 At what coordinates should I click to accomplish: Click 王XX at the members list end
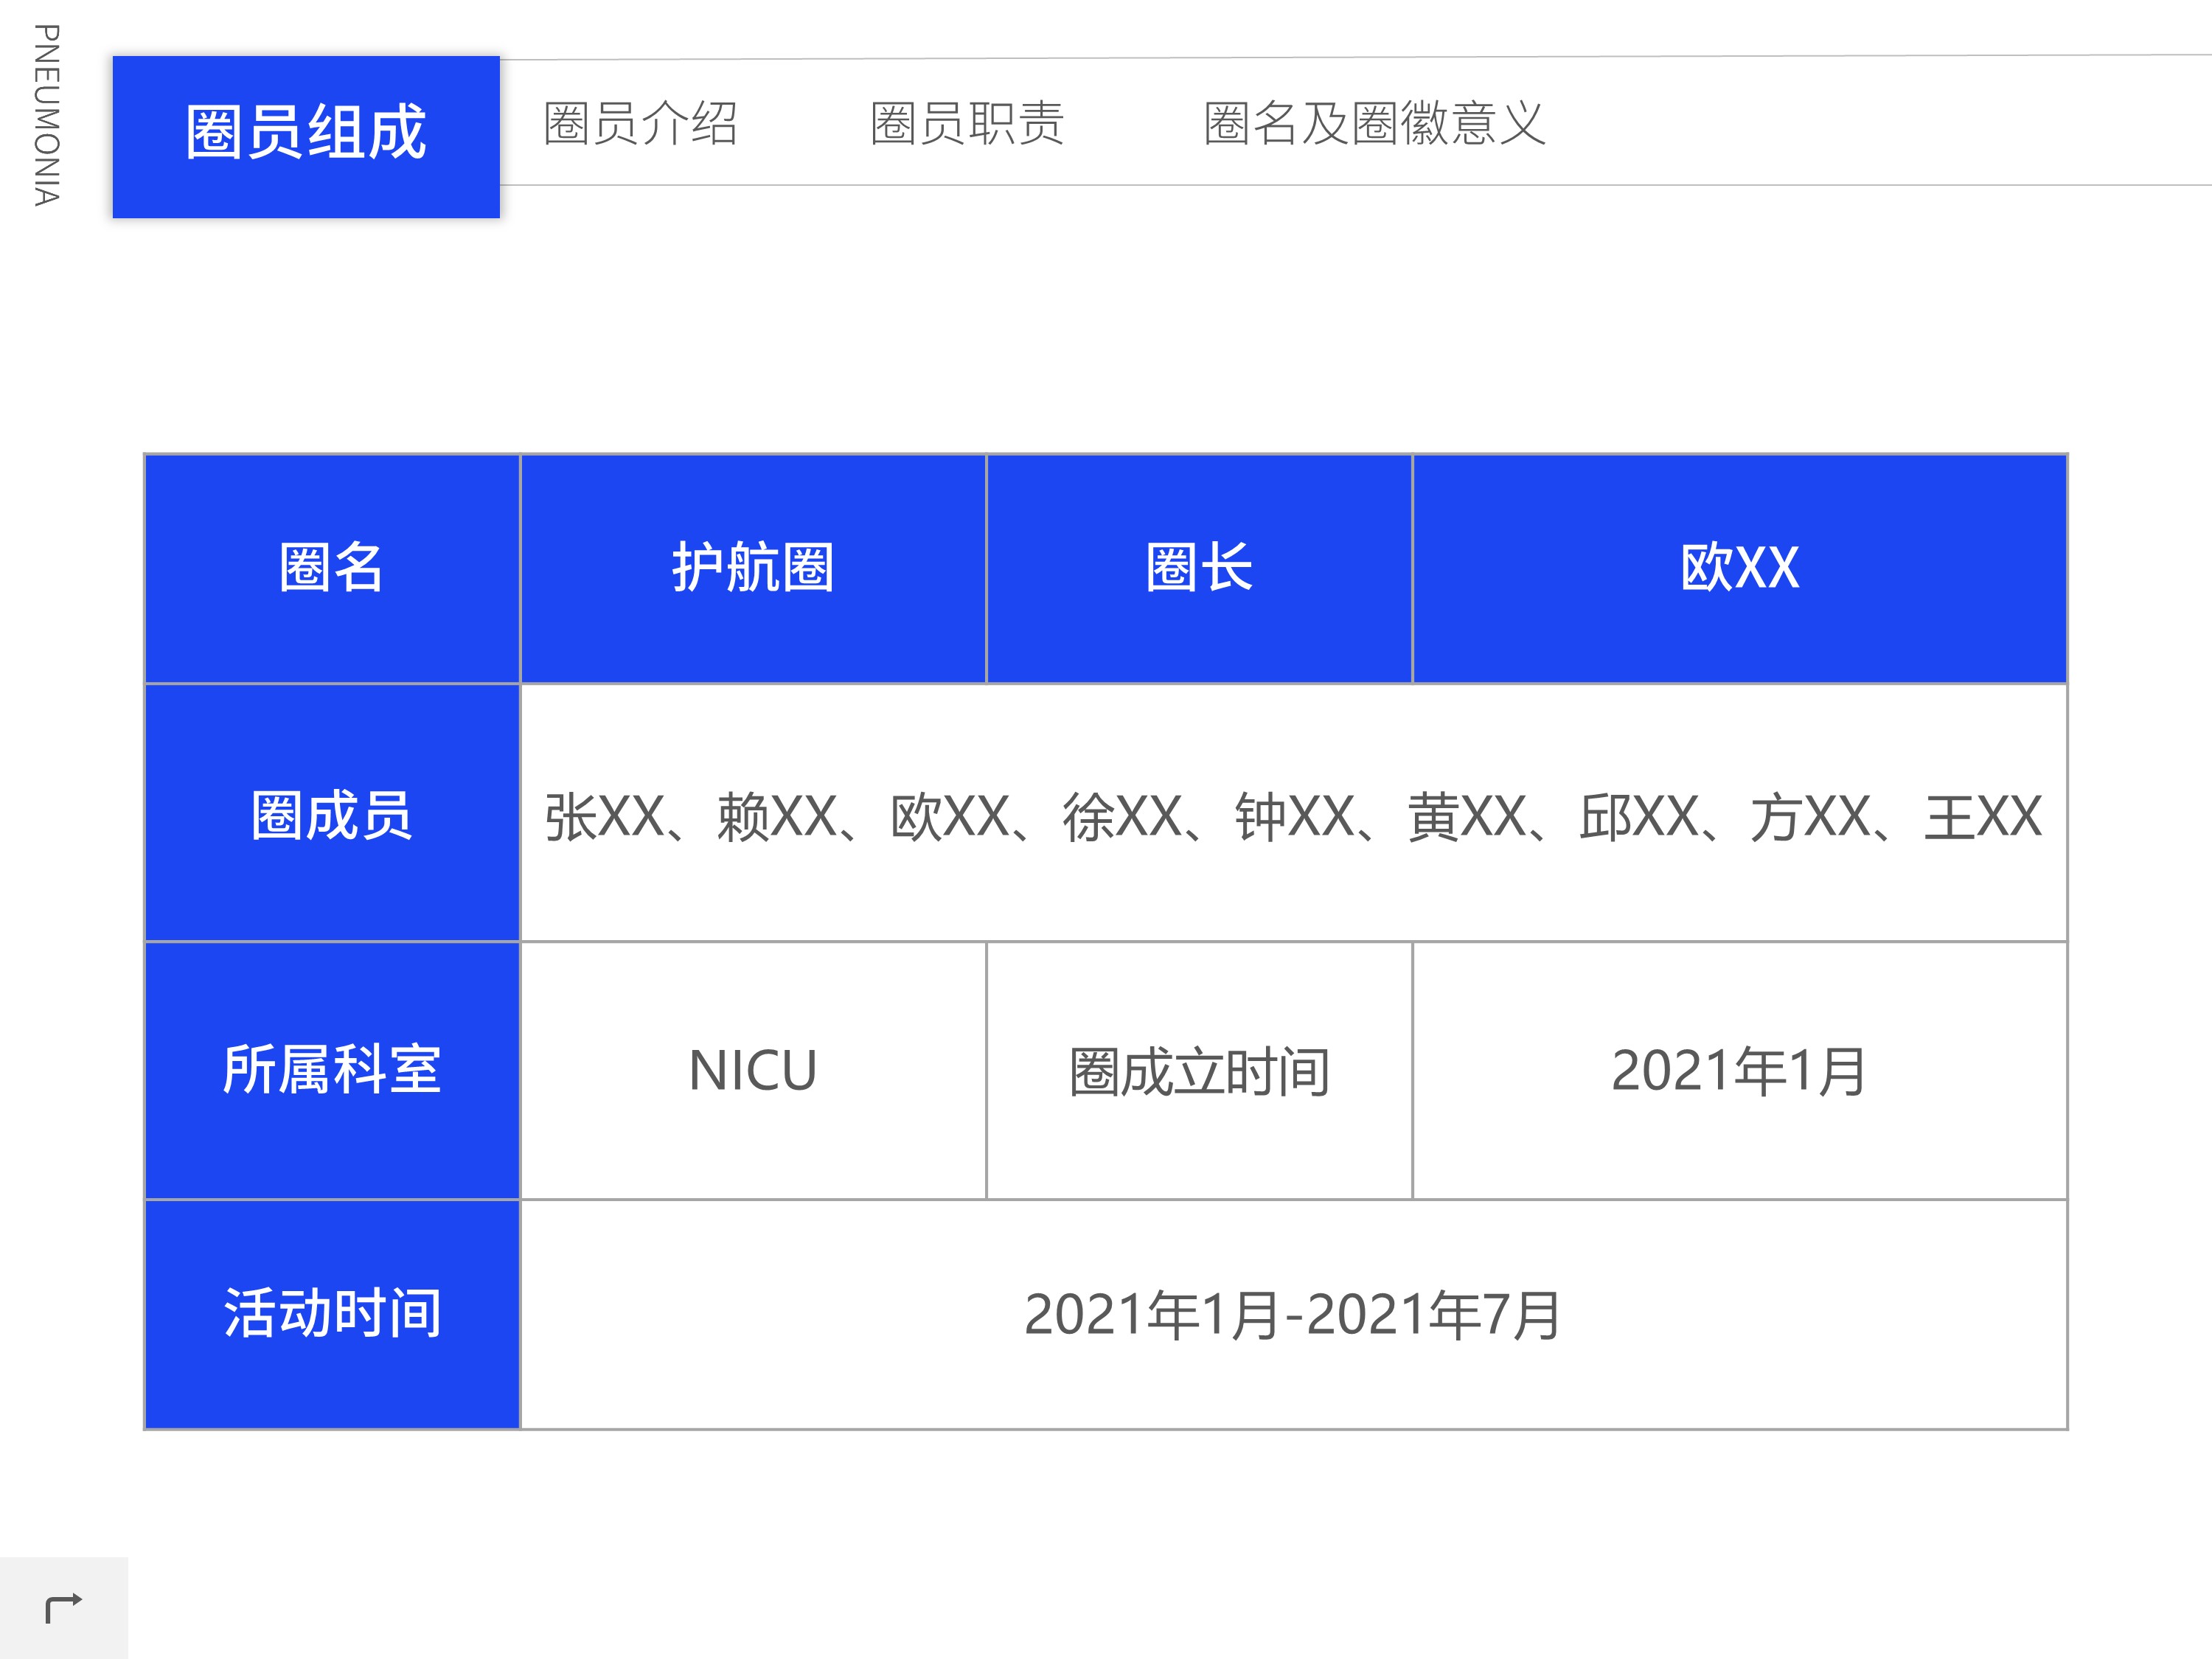tap(1983, 817)
